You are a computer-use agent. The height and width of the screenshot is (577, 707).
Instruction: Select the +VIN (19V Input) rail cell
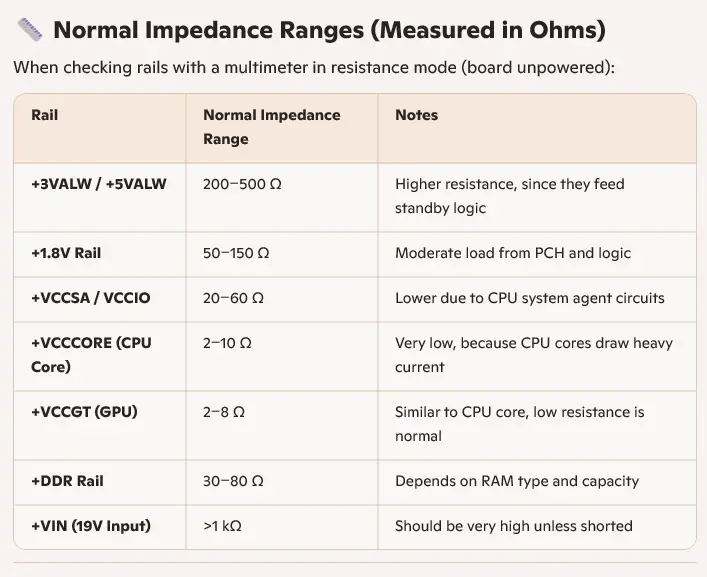coord(91,526)
